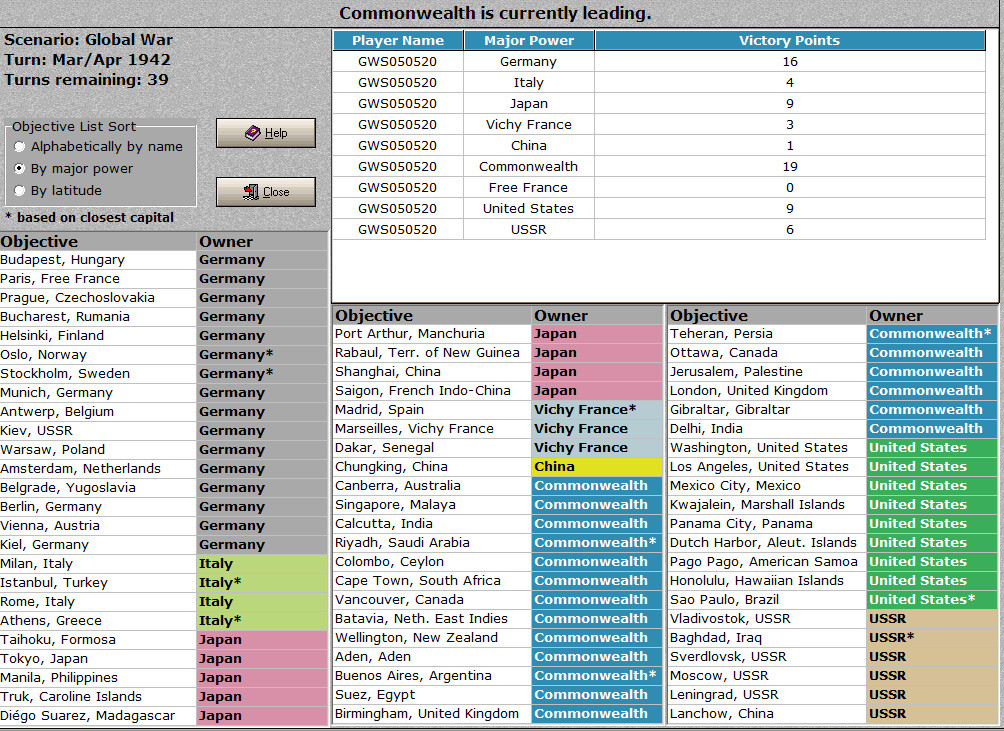Click Baghdad, Iraq objective
The width and height of the screenshot is (1004, 731).
767,638
